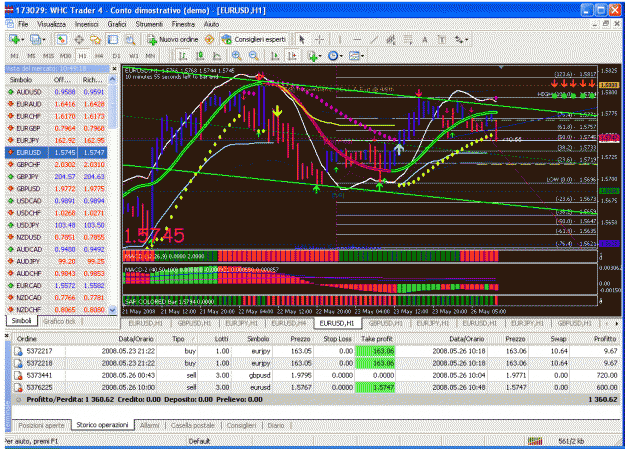
Task: Switch chart to line chart style
Action: 216,55
